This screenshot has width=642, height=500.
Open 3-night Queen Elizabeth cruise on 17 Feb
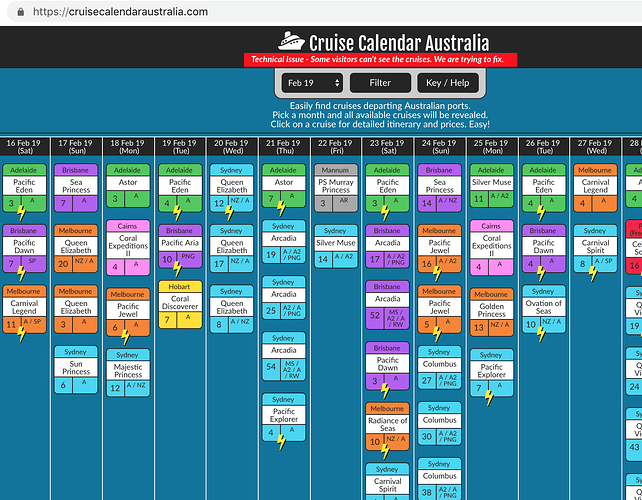[x=76, y=309]
